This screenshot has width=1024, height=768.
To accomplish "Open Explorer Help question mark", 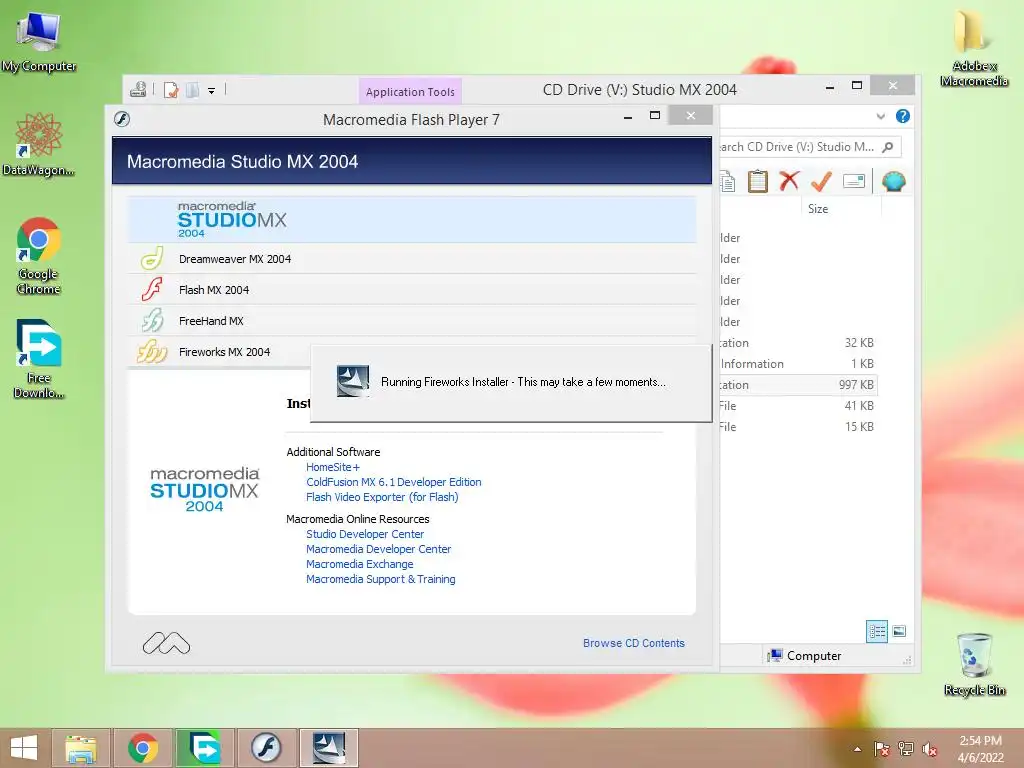I will [903, 116].
